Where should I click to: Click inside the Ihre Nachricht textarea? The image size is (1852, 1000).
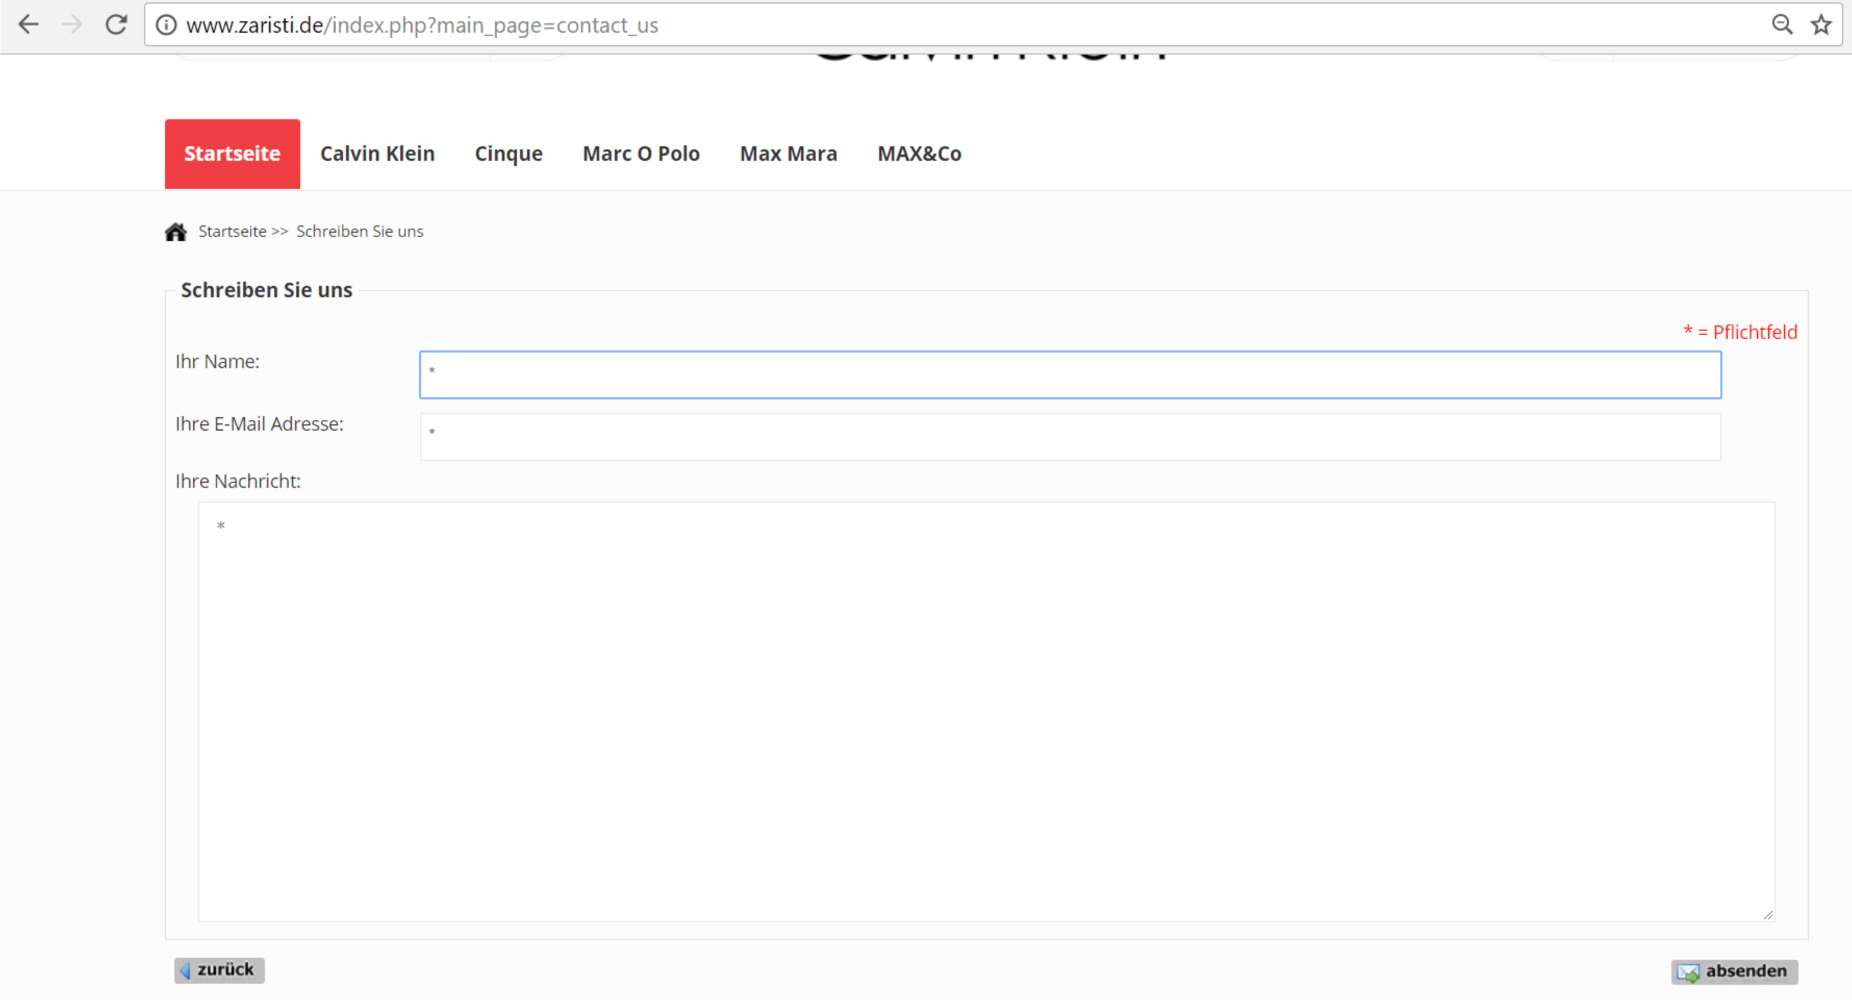[986, 711]
